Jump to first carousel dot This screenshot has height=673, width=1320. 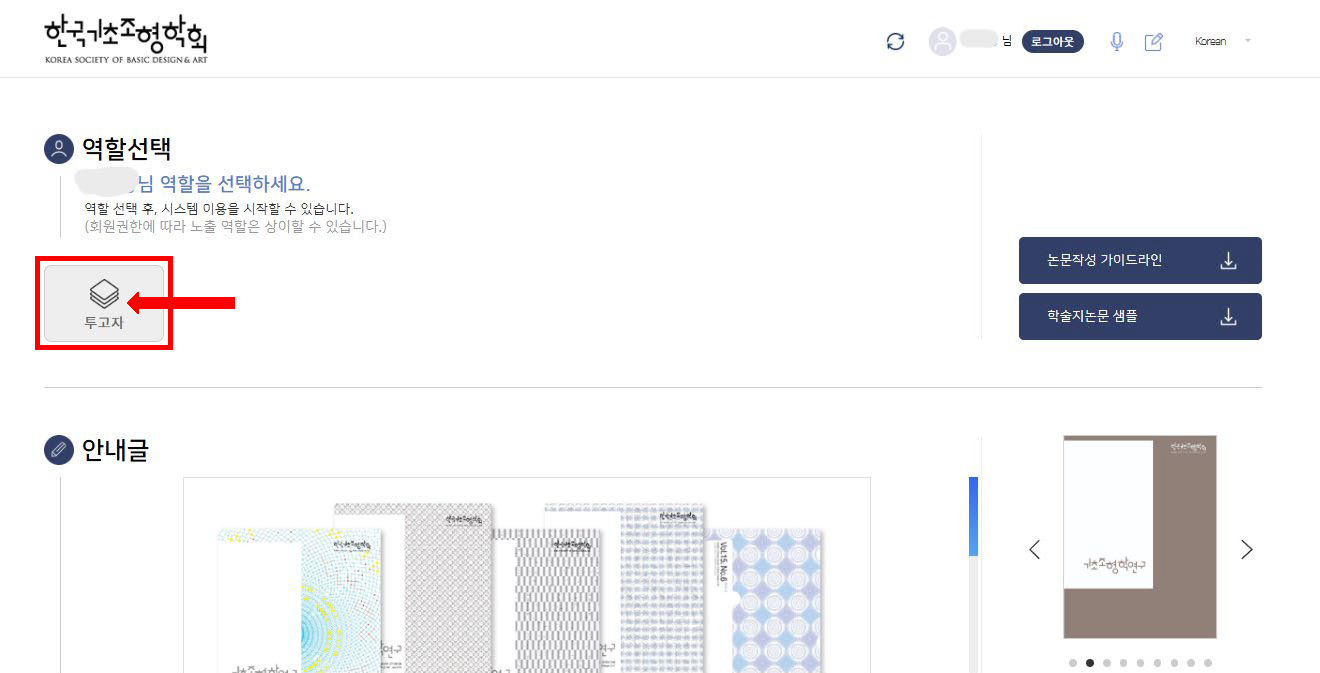[x=1073, y=662]
